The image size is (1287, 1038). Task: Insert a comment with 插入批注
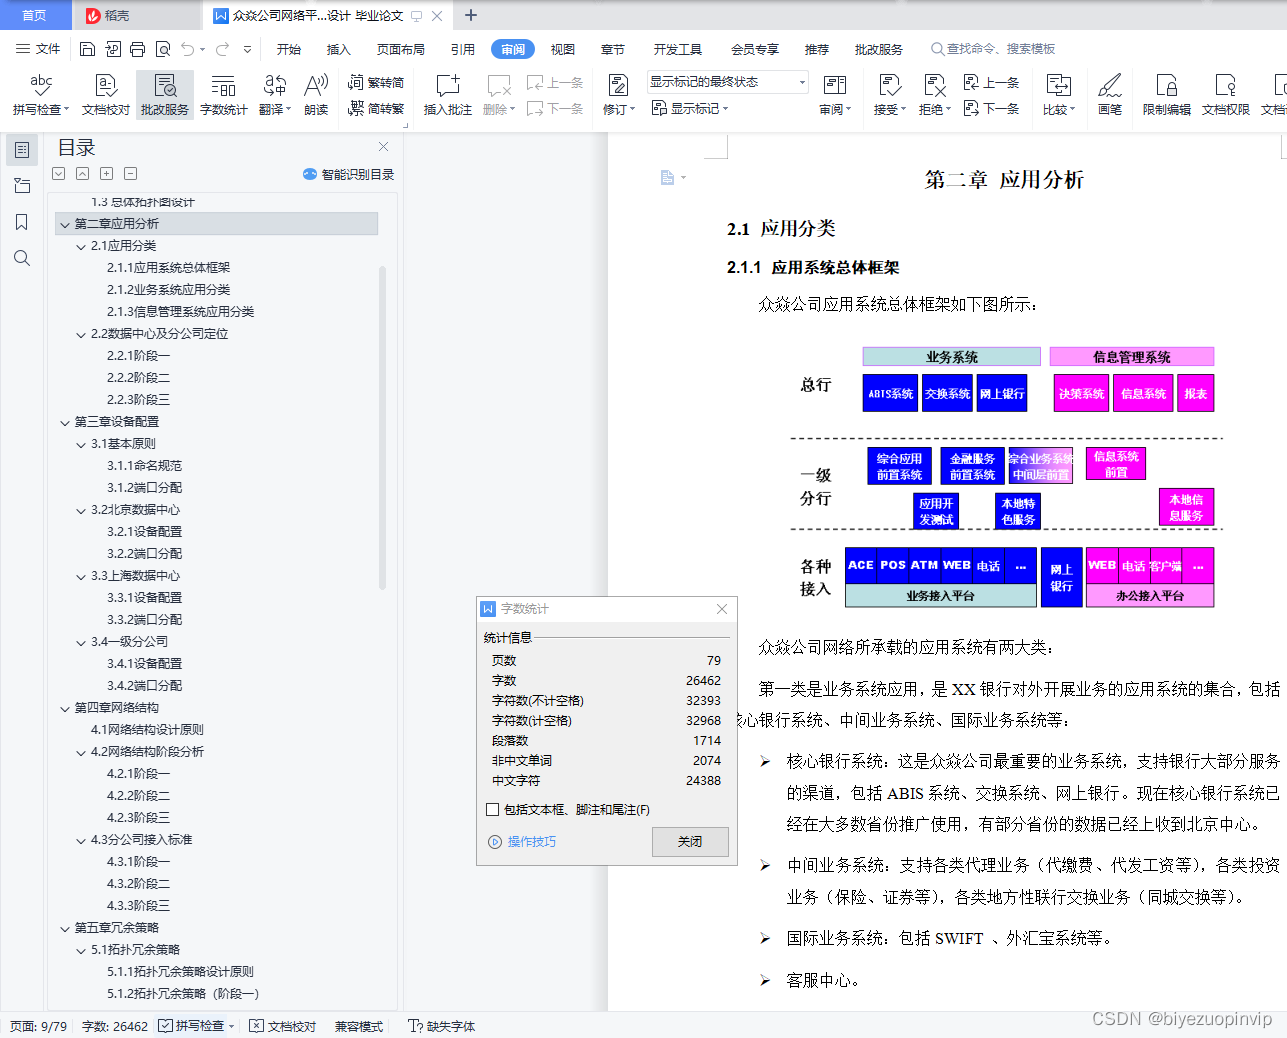pos(447,95)
